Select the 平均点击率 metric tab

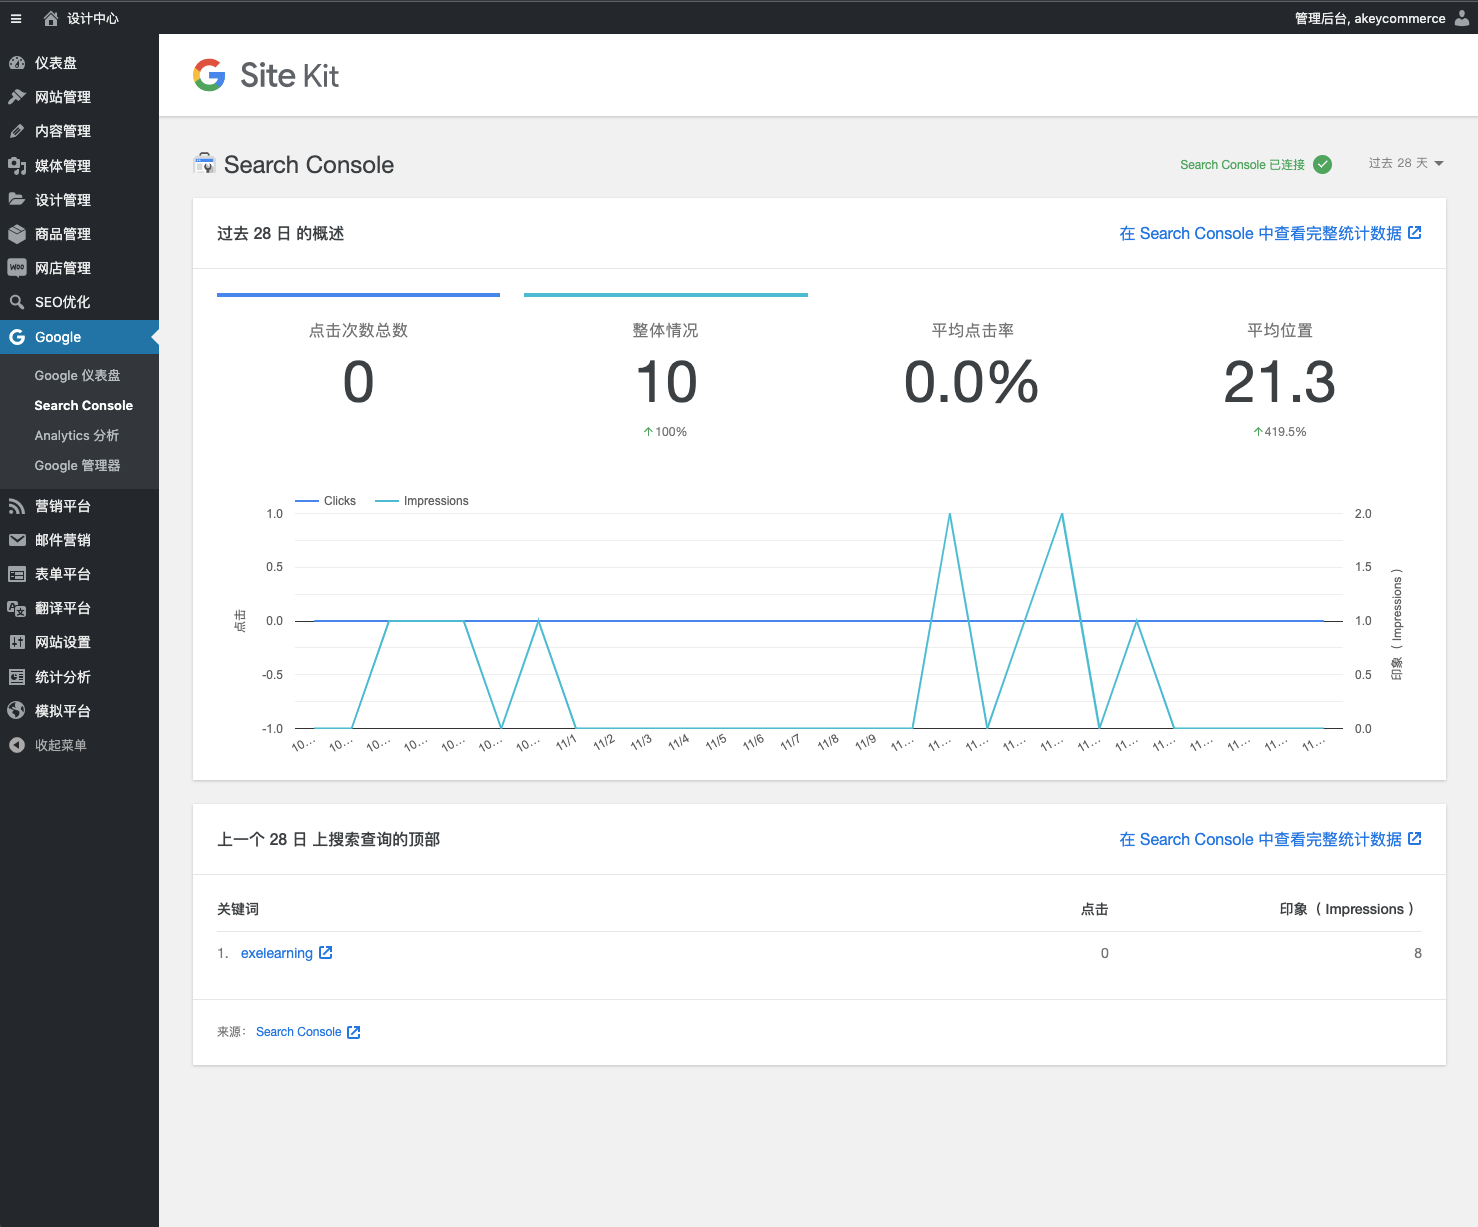pos(973,369)
